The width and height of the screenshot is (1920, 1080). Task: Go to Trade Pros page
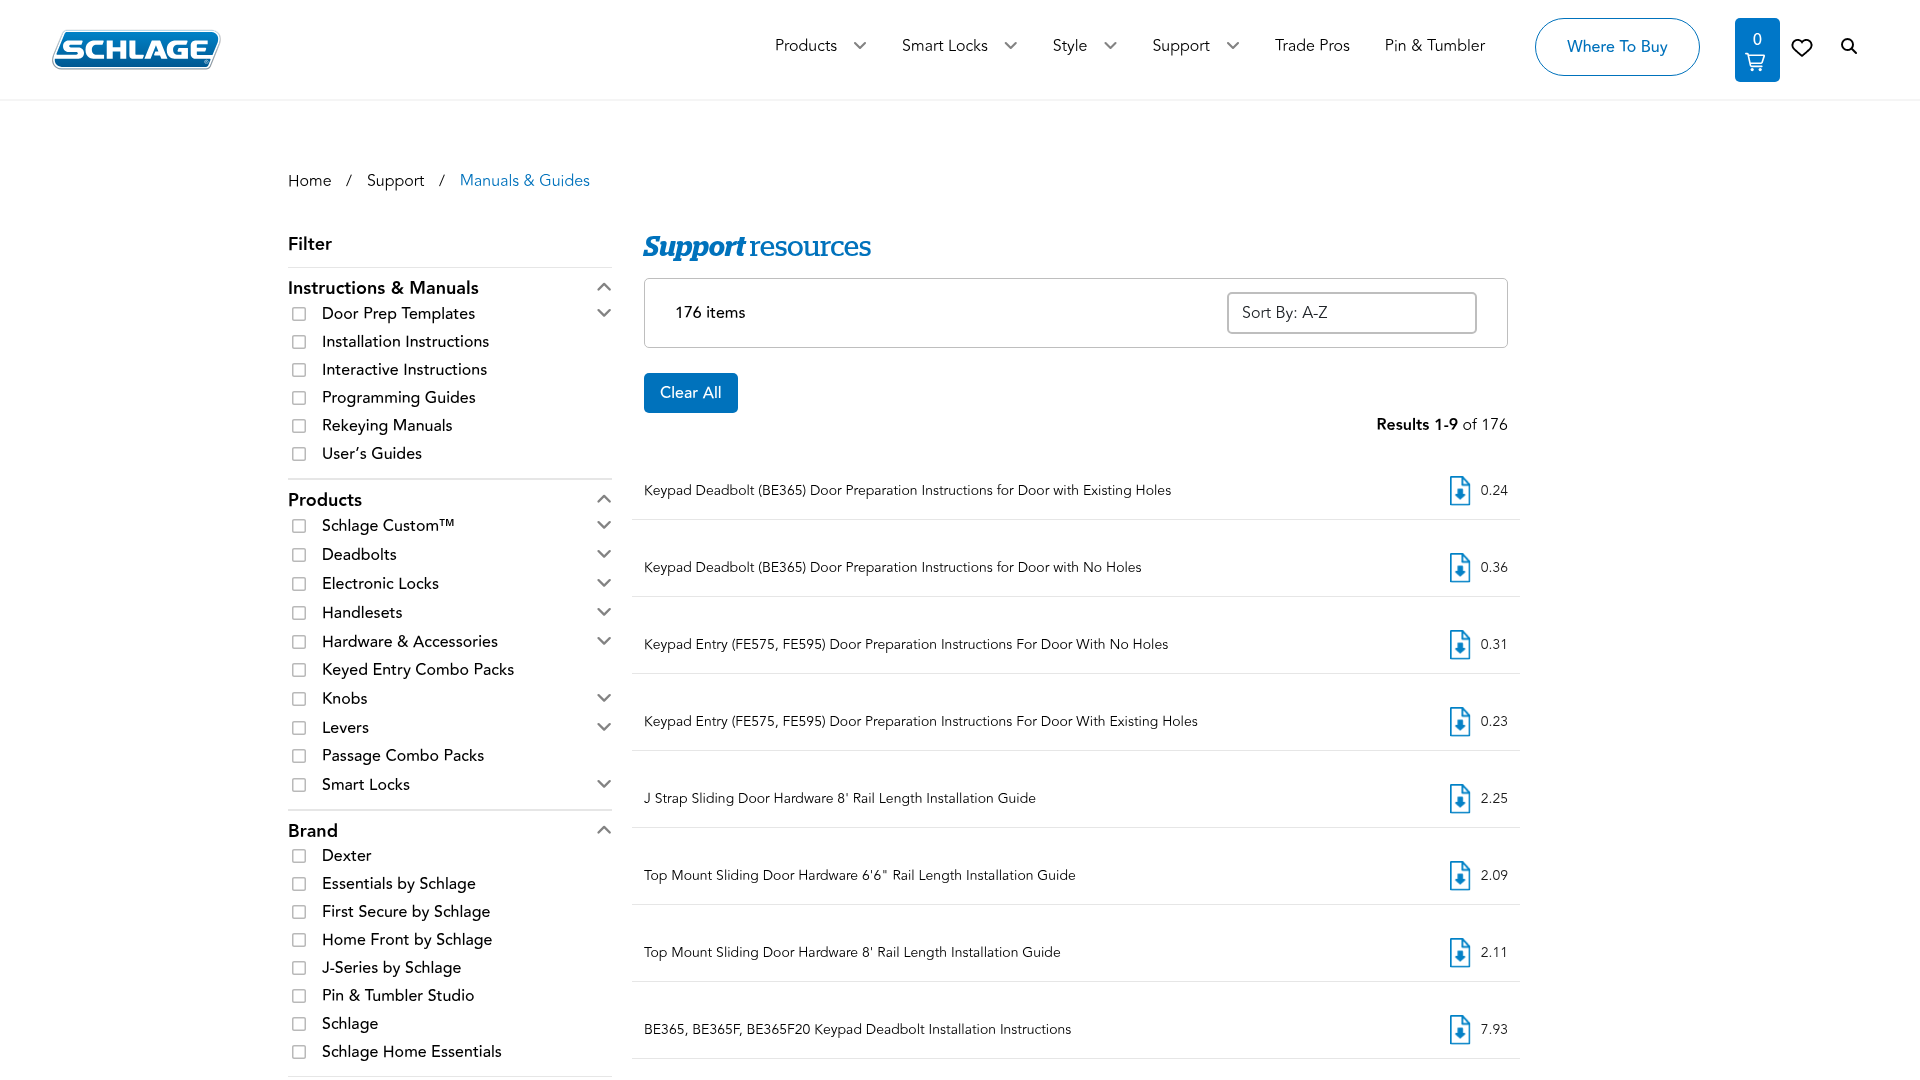[x=1312, y=46]
